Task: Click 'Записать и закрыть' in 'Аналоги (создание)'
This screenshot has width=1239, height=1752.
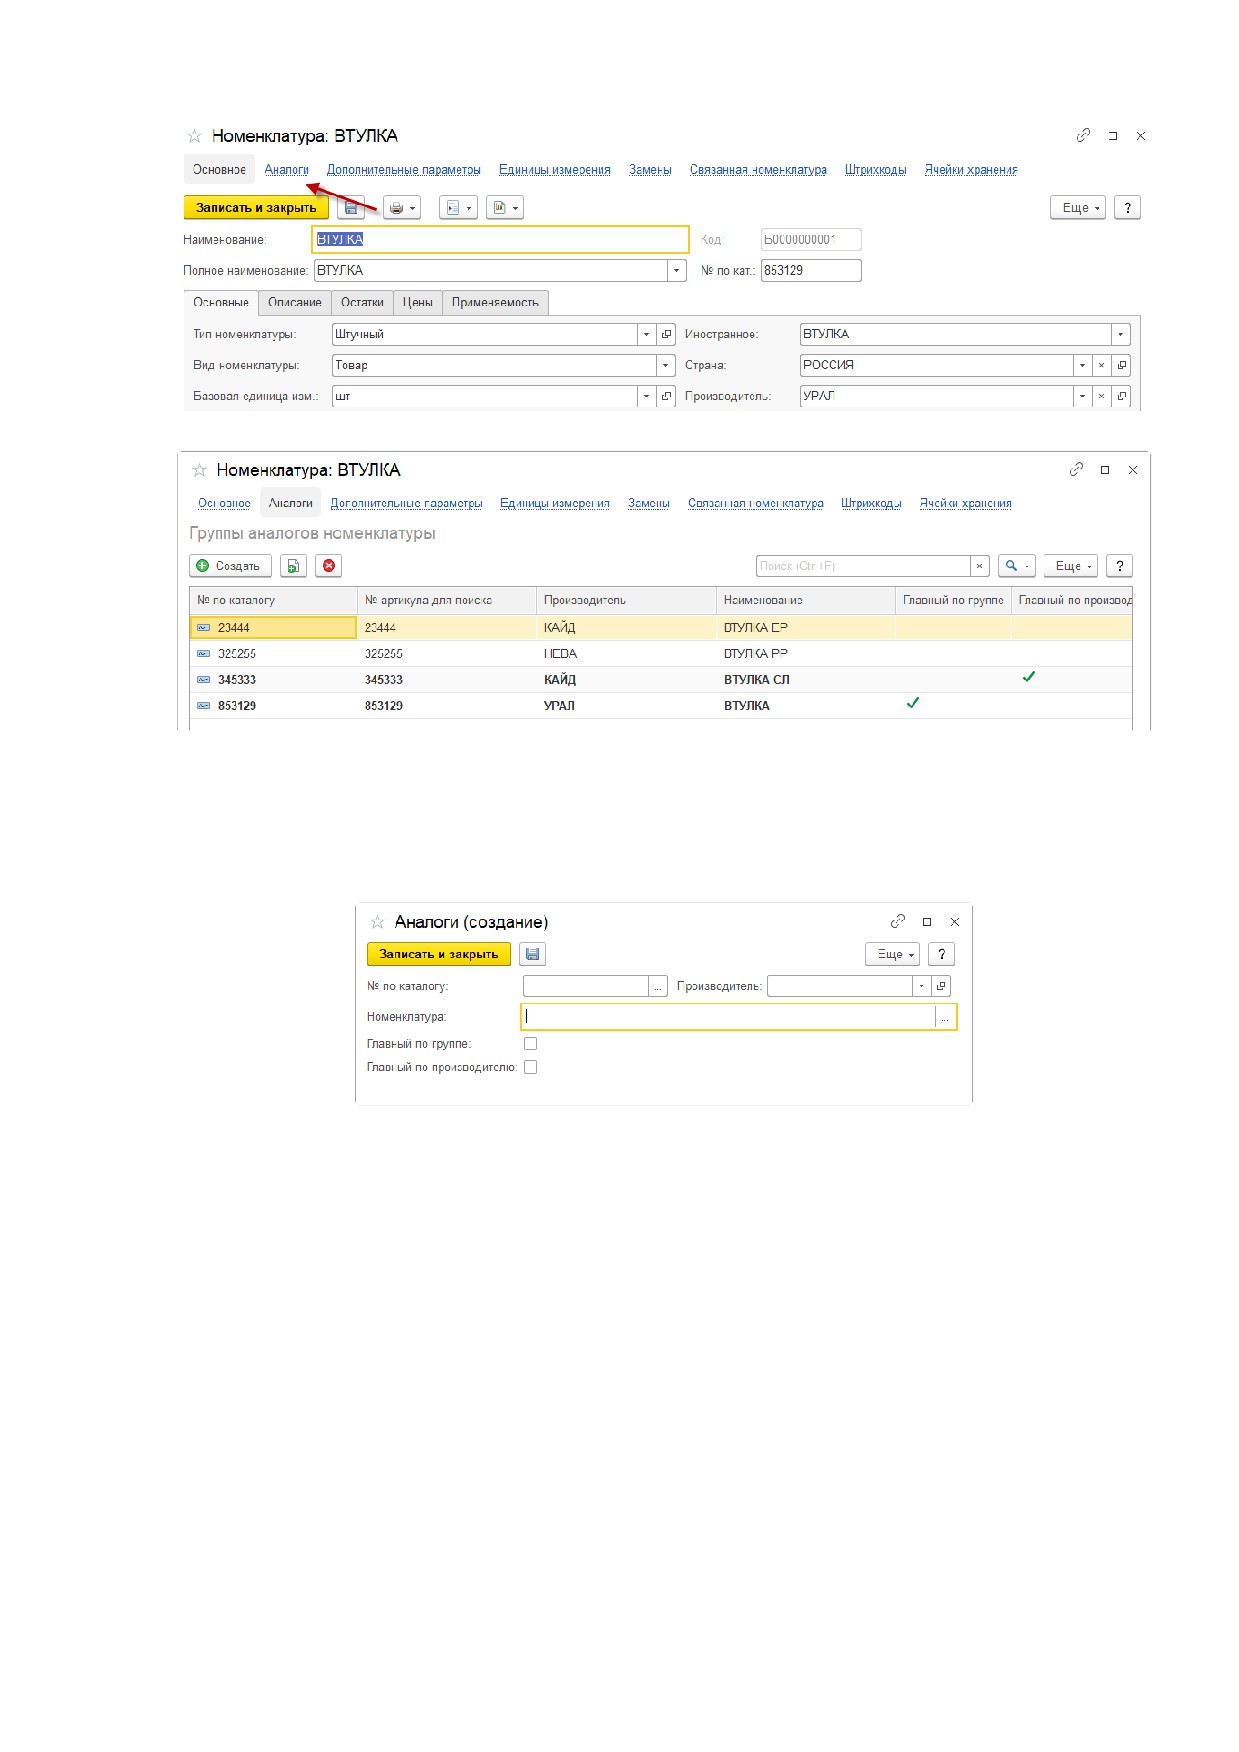Action: pos(439,954)
